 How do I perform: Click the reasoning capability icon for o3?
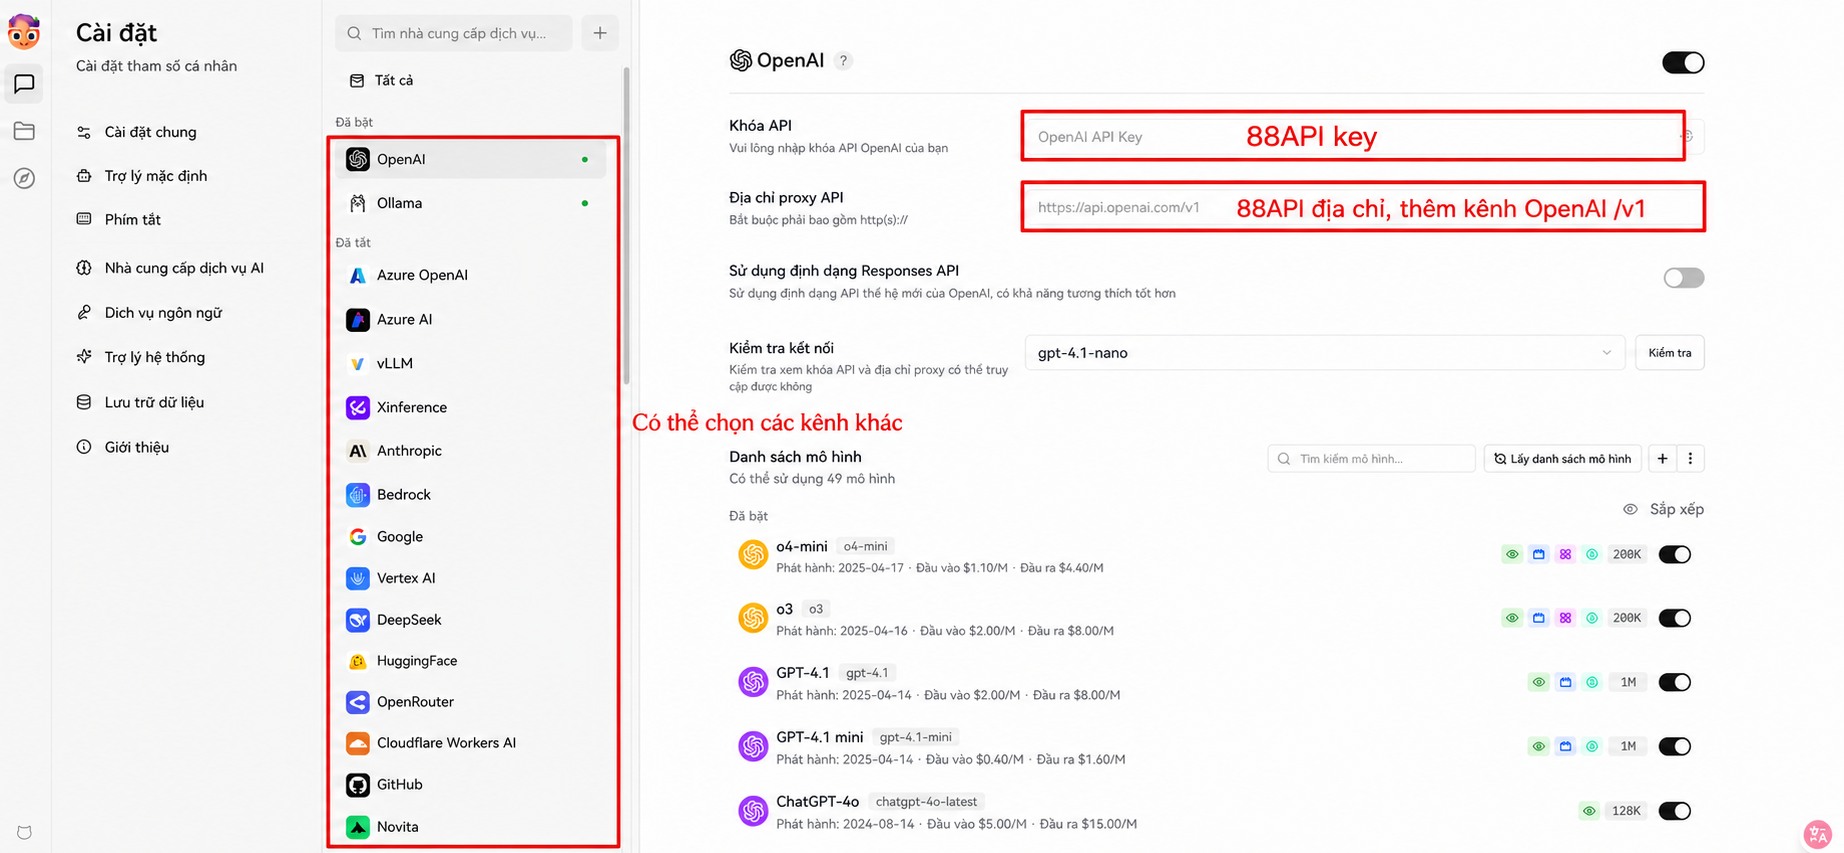[x=1565, y=618]
